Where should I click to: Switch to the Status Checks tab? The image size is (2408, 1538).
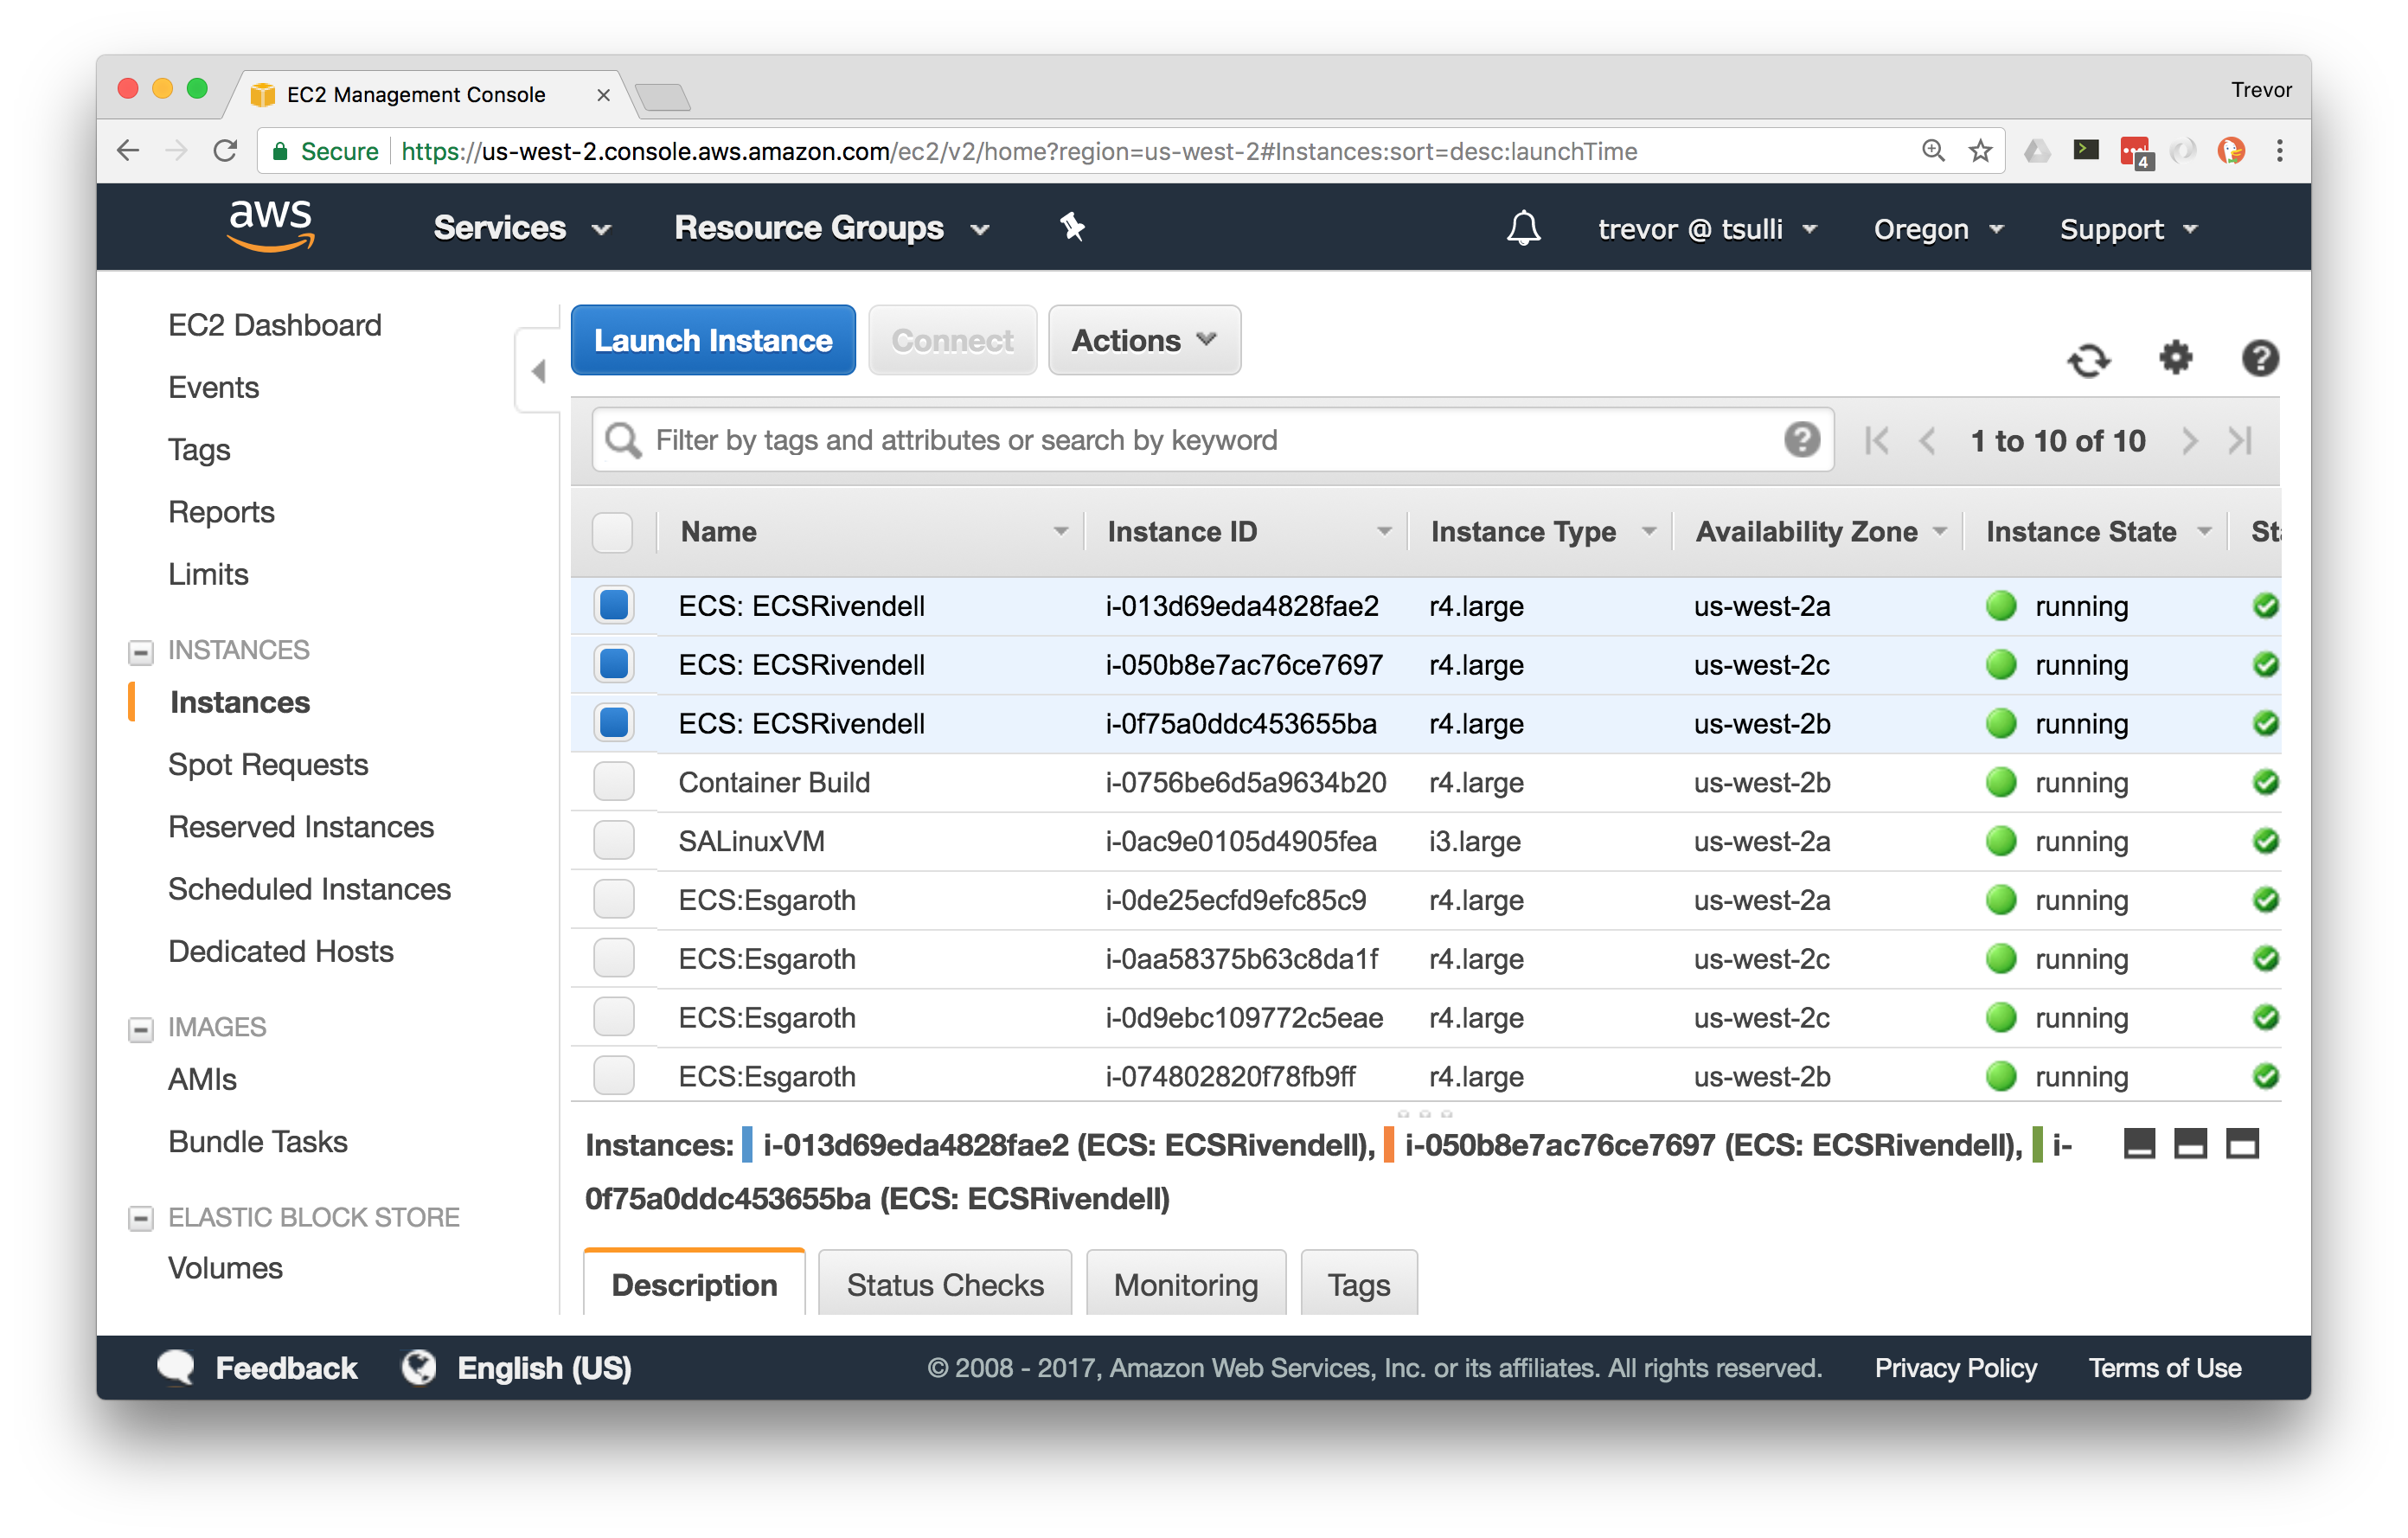944,1284
